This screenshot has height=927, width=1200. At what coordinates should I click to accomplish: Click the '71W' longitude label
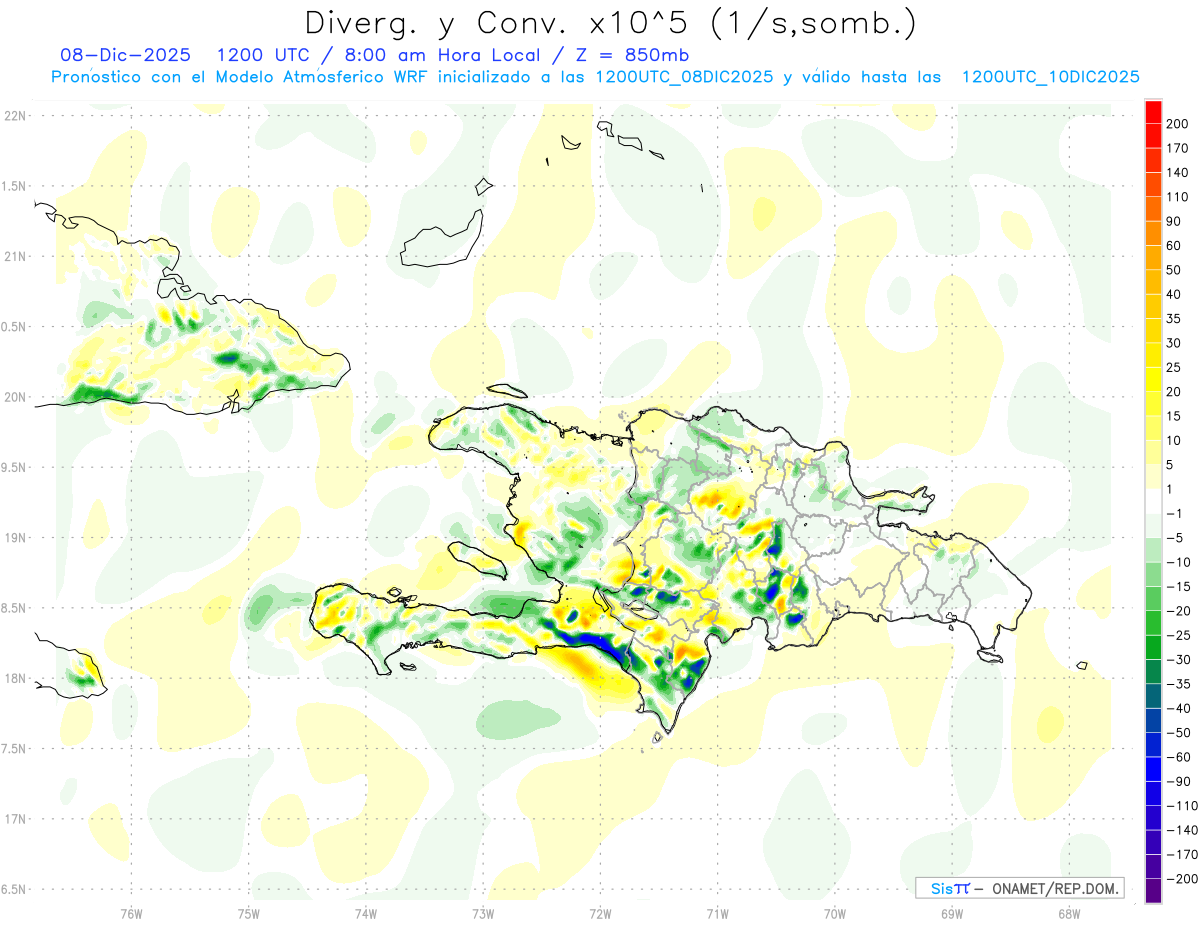click(717, 913)
